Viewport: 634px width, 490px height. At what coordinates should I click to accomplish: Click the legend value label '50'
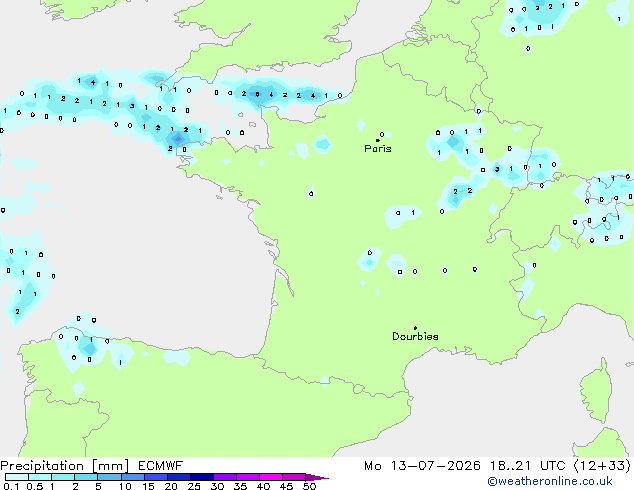(x=309, y=486)
